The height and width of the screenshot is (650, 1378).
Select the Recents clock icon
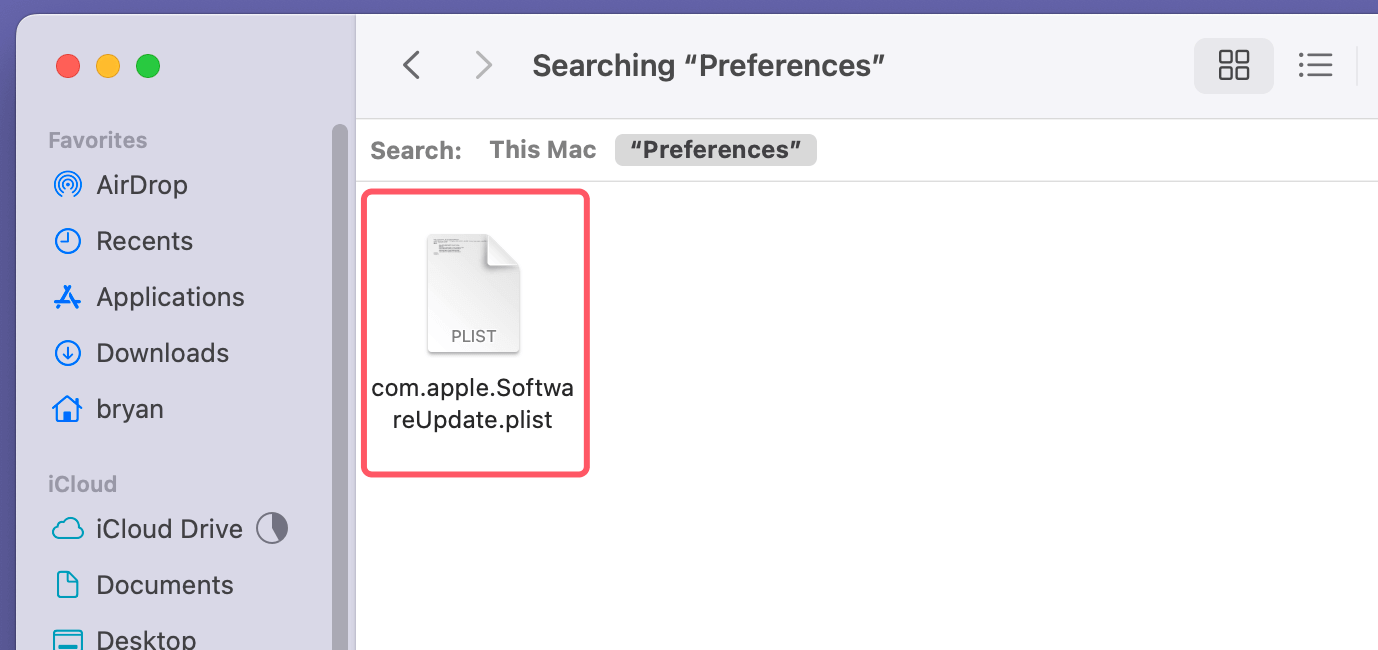[x=67, y=240]
